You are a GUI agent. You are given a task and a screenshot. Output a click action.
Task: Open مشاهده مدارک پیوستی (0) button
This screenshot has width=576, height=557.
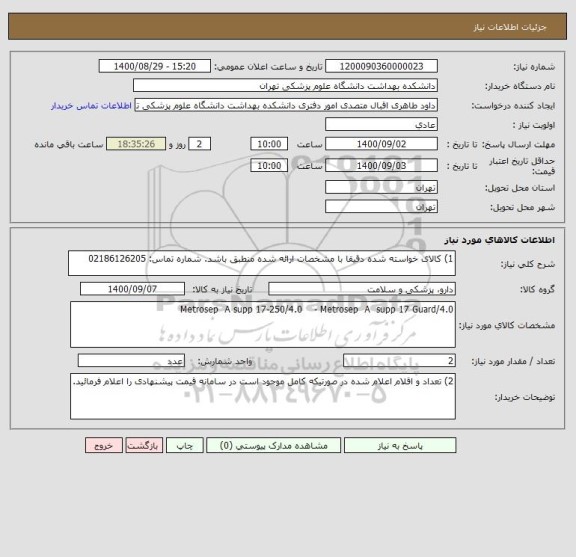274,445
